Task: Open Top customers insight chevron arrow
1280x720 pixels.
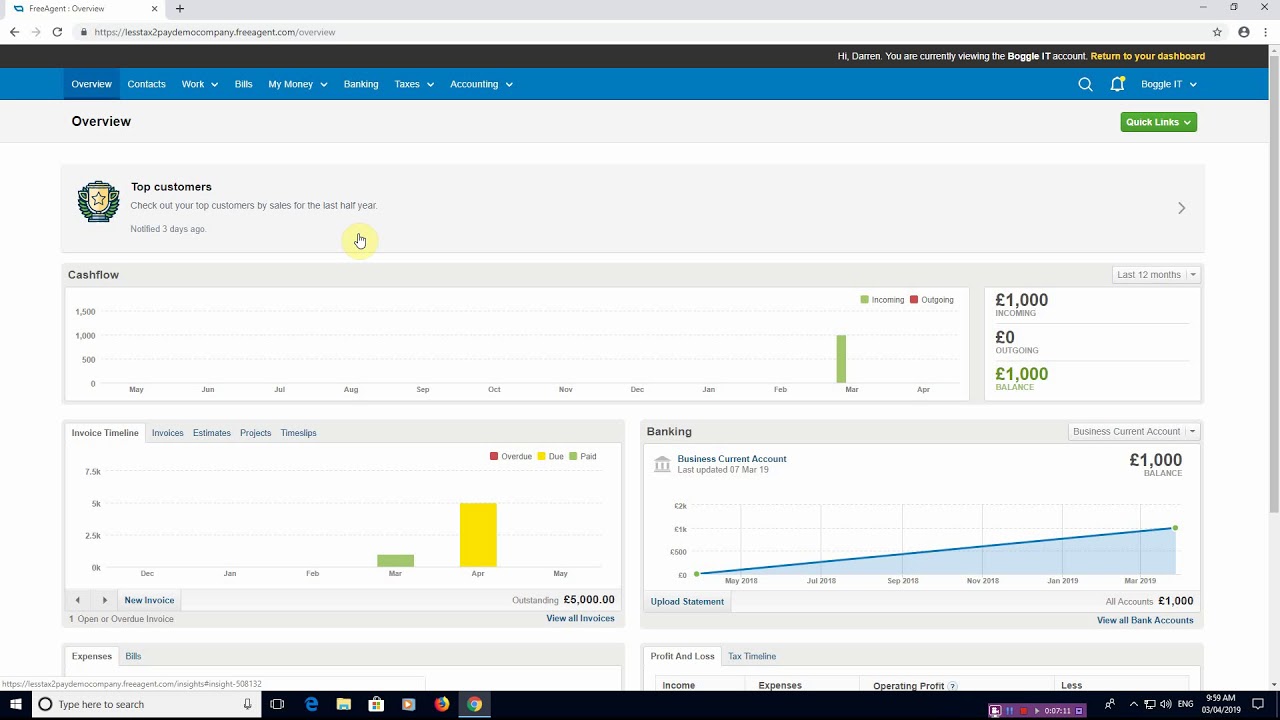Action: tap(1181, 208)
